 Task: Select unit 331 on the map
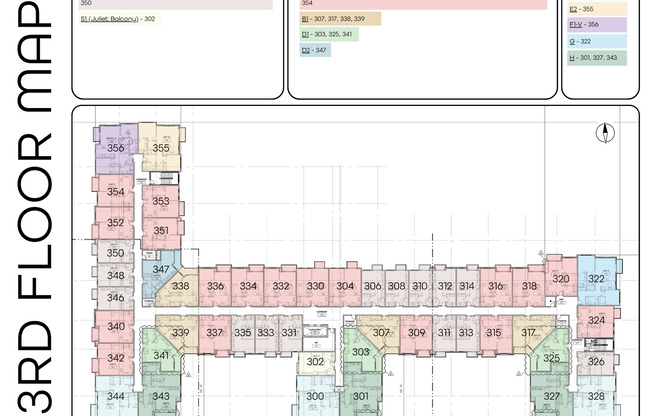point(289,333)
